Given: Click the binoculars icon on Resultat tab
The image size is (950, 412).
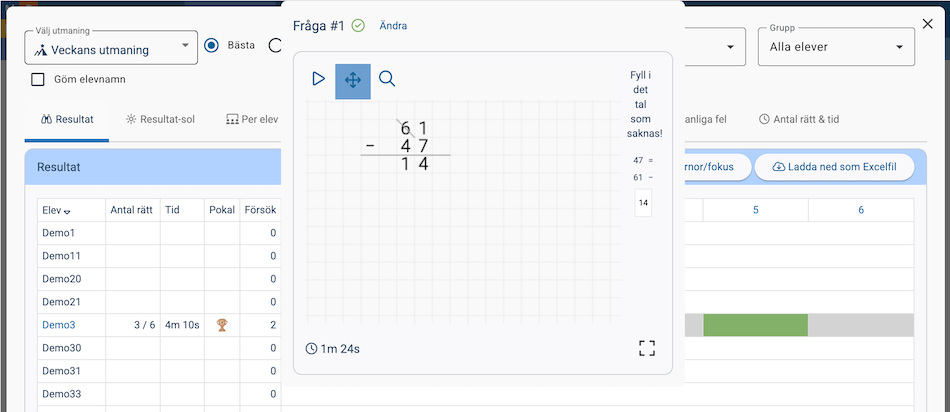Looking at the screenshot, I should (47, 119).
